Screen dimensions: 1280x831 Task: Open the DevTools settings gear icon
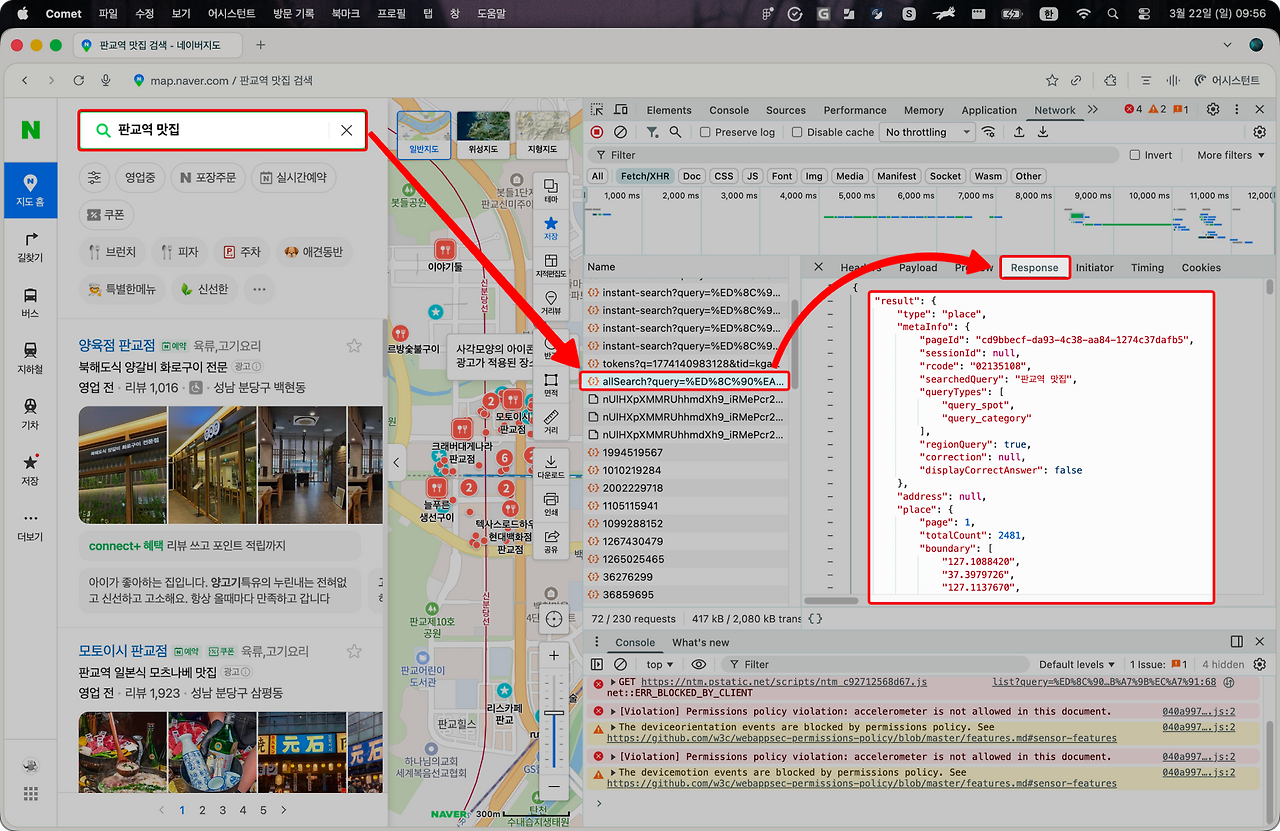pos(1213,110)
